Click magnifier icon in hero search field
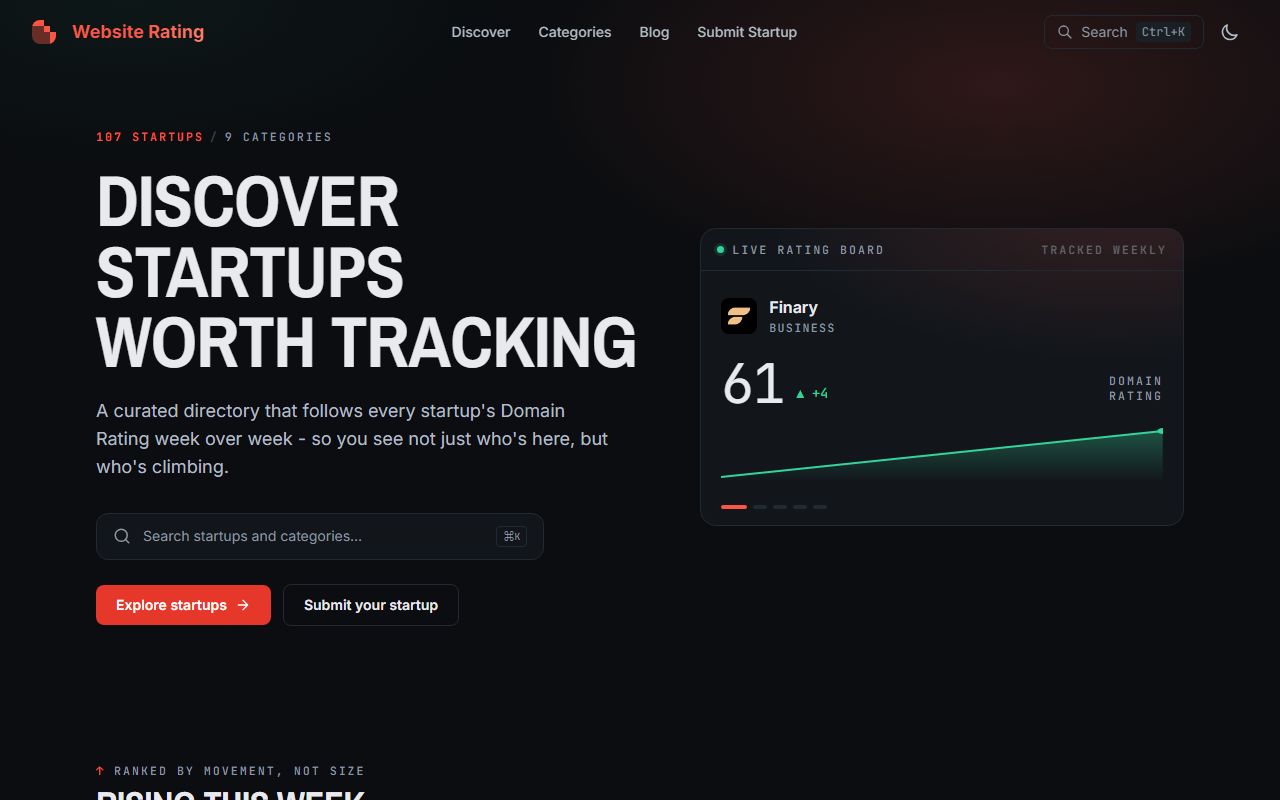This screenshot has width=1280, height=800. point(122,536)
